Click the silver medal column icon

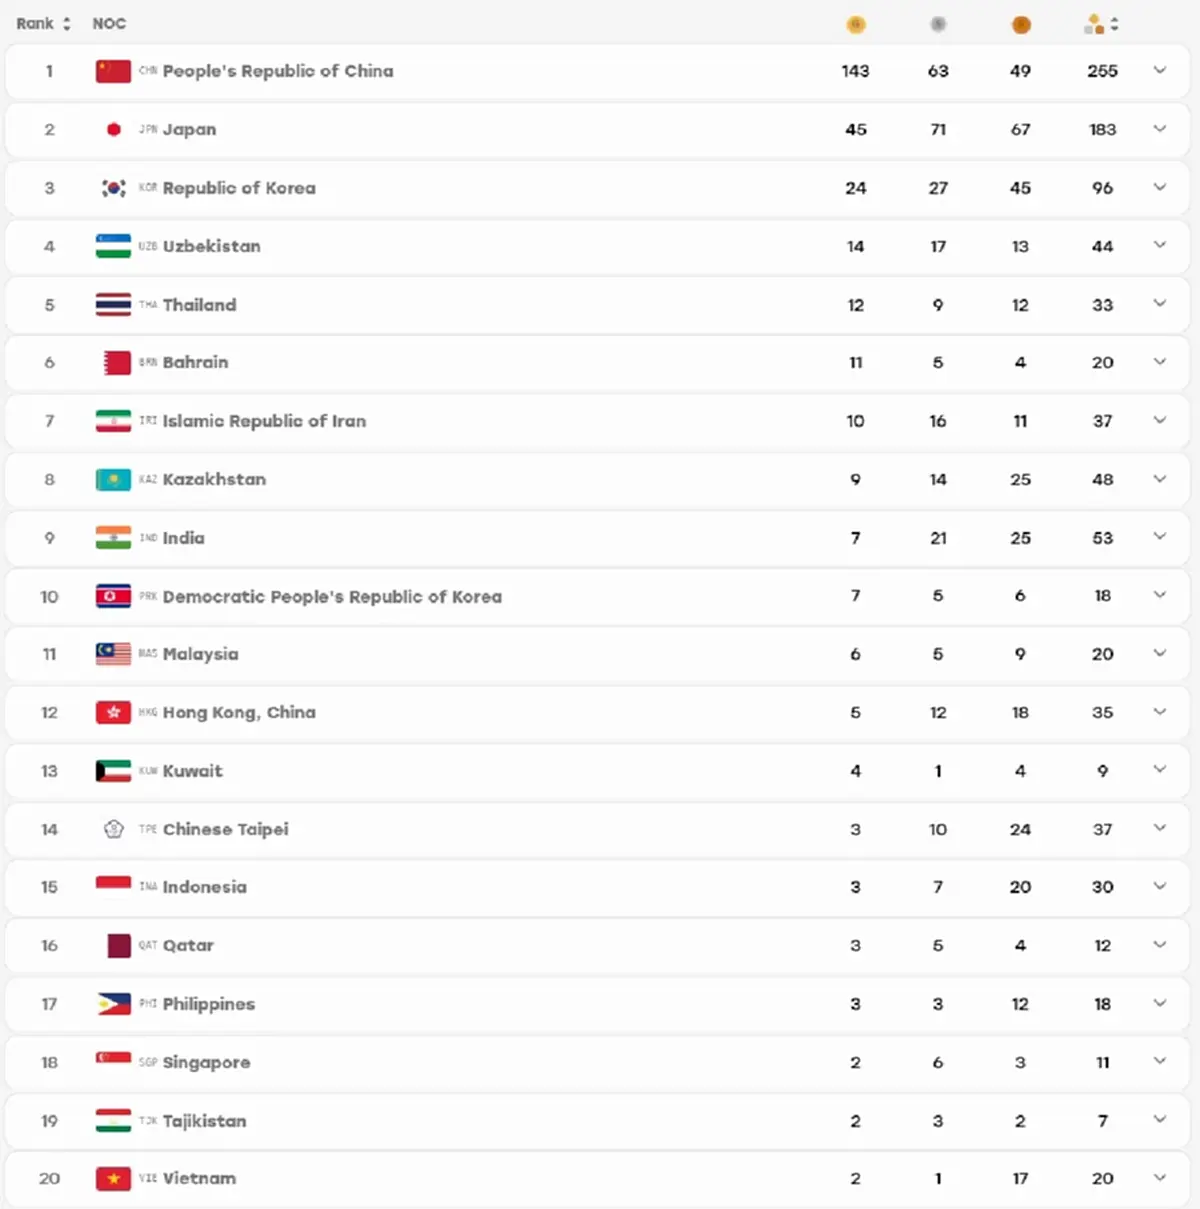pyautogui.click(x=938, y=24)
